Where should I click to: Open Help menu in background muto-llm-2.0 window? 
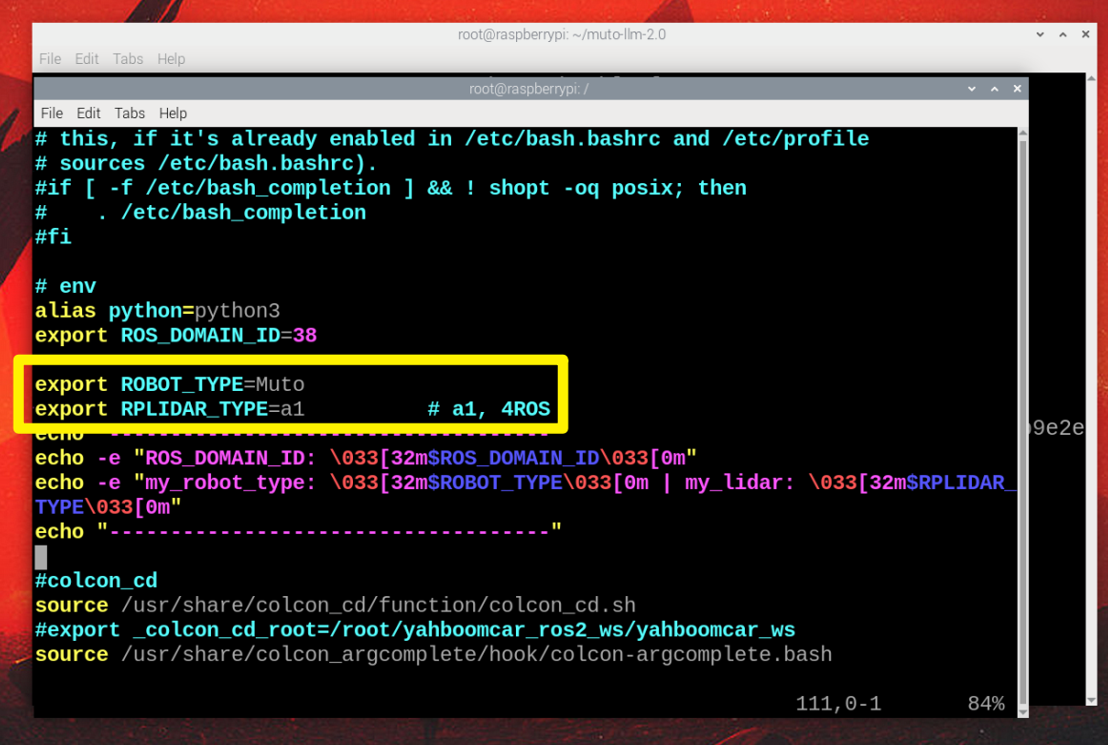pos(171,59)
